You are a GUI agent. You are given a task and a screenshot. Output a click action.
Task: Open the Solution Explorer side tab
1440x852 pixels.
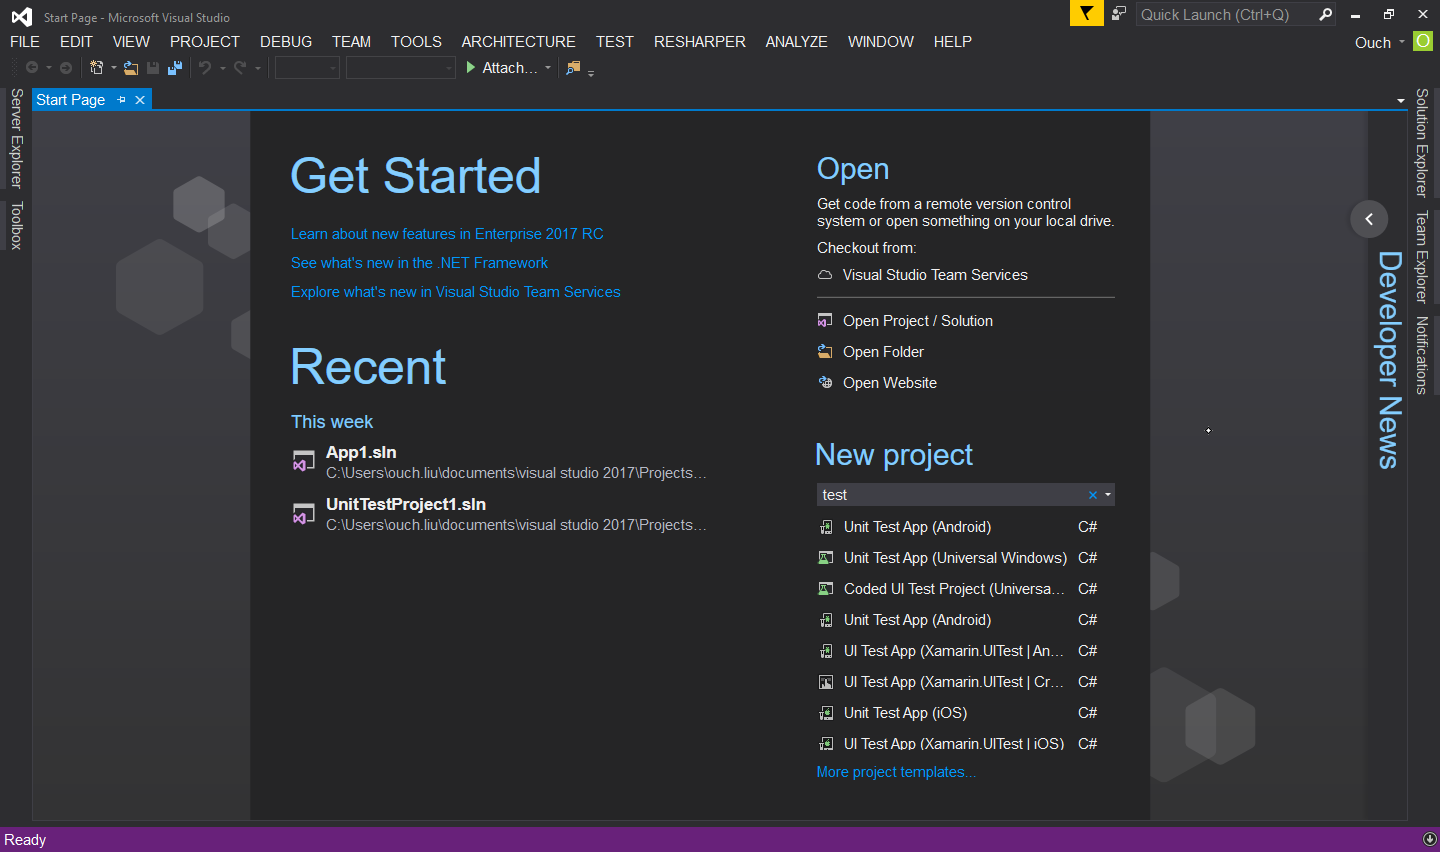point(1421,143)
